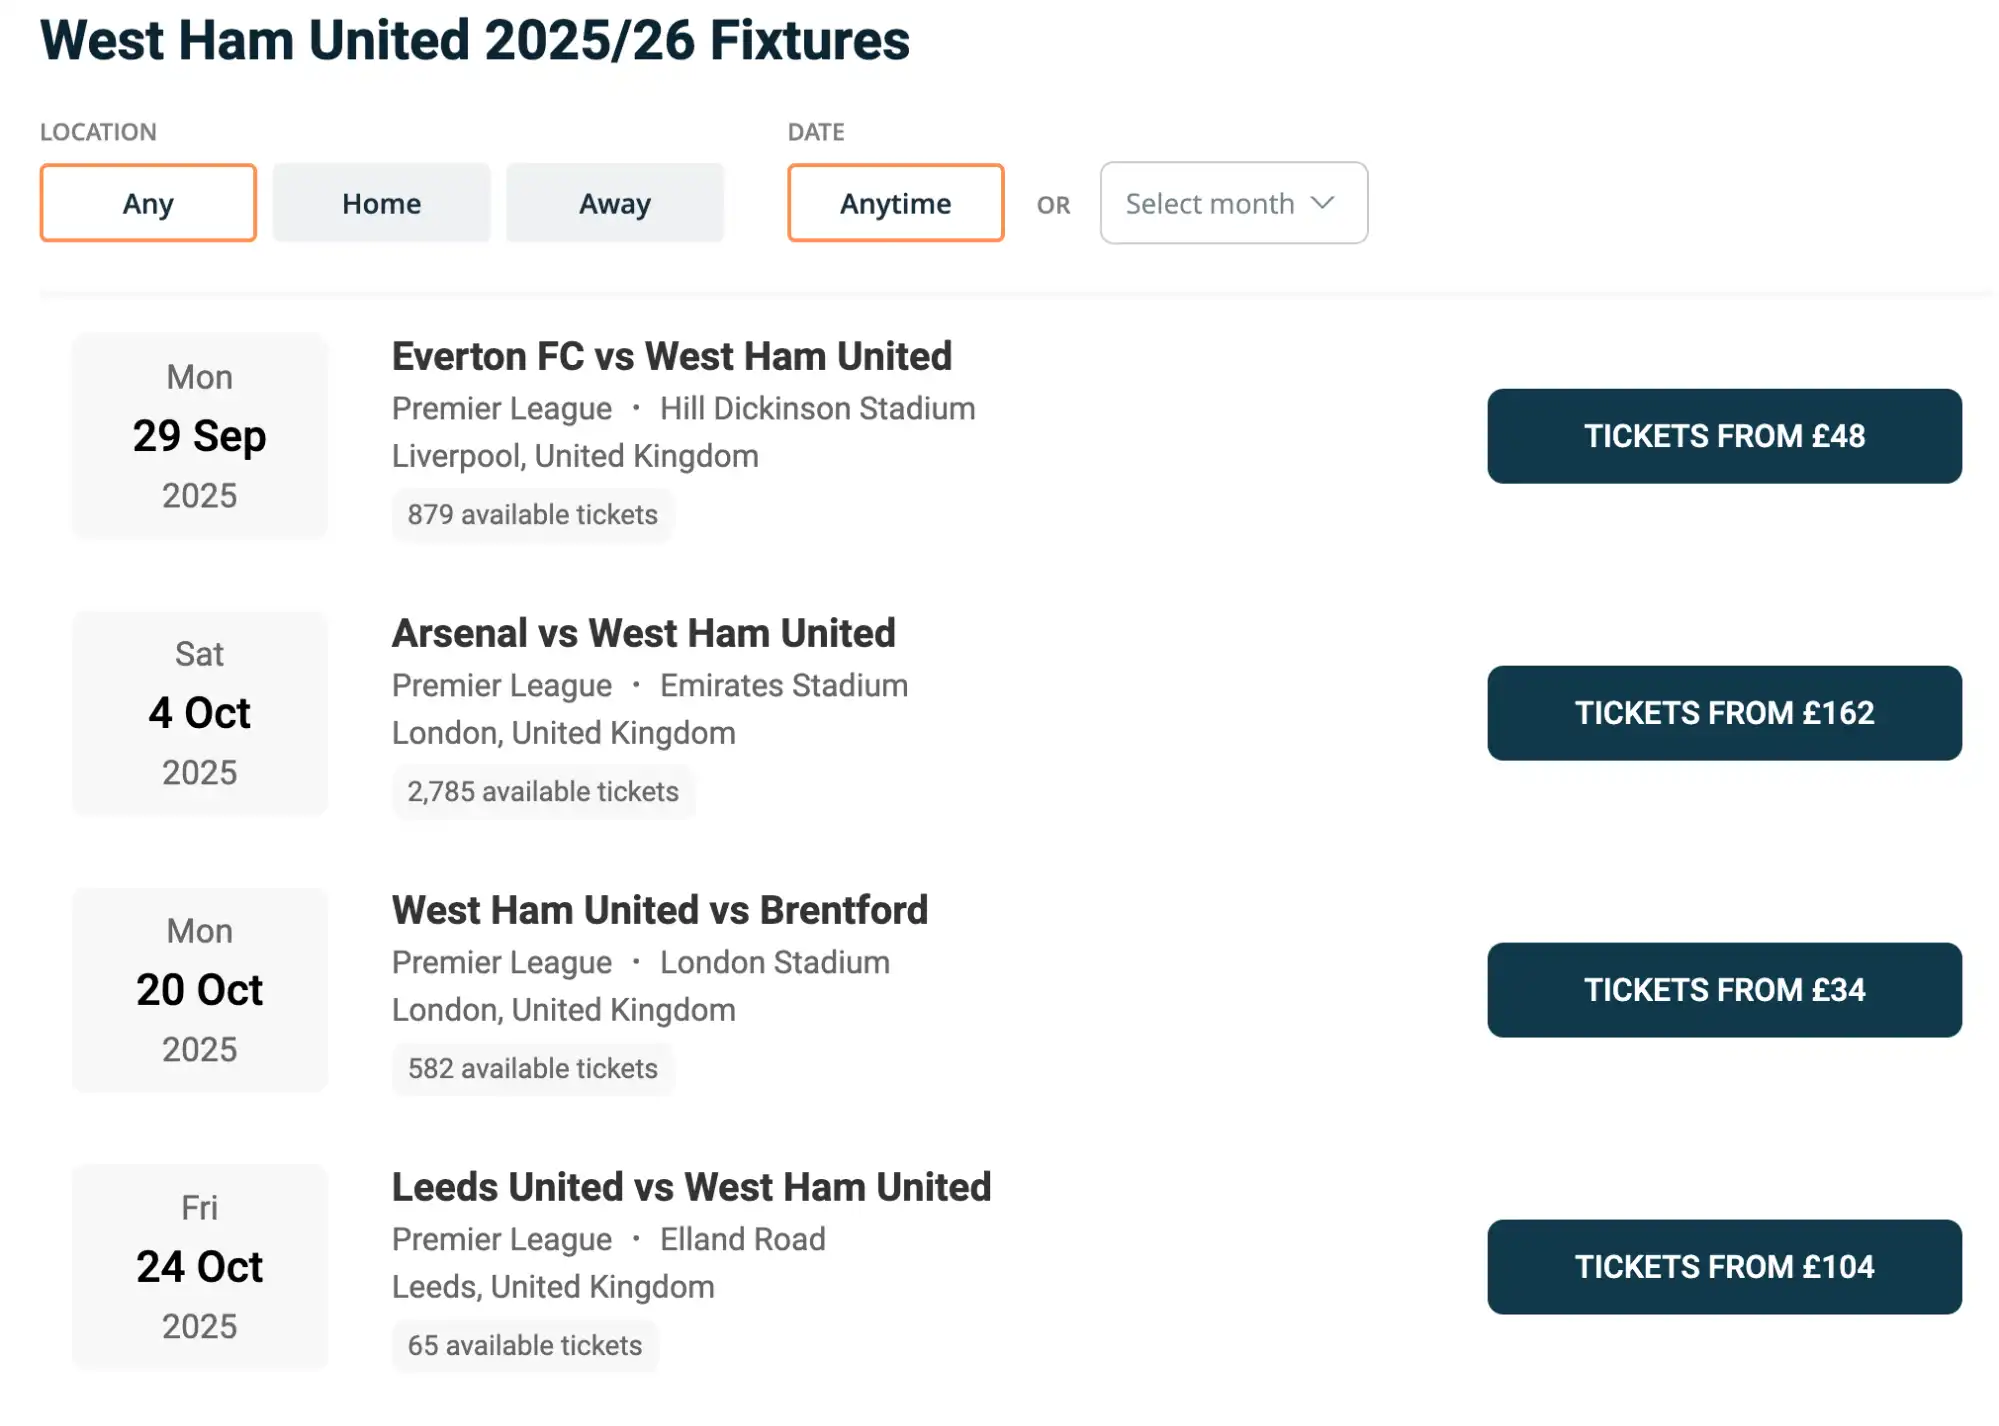Click the Fri 24 Oct 2025 date card

pos(199,1267)
